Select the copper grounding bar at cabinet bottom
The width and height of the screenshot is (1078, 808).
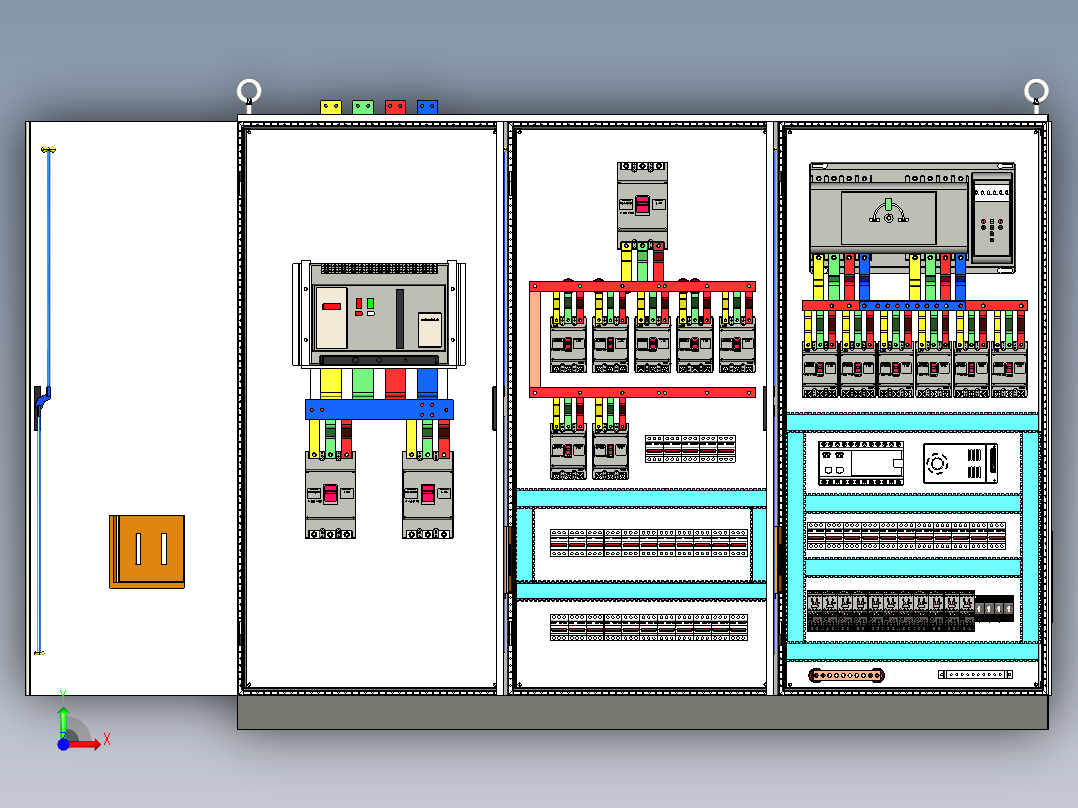point(846,675)
